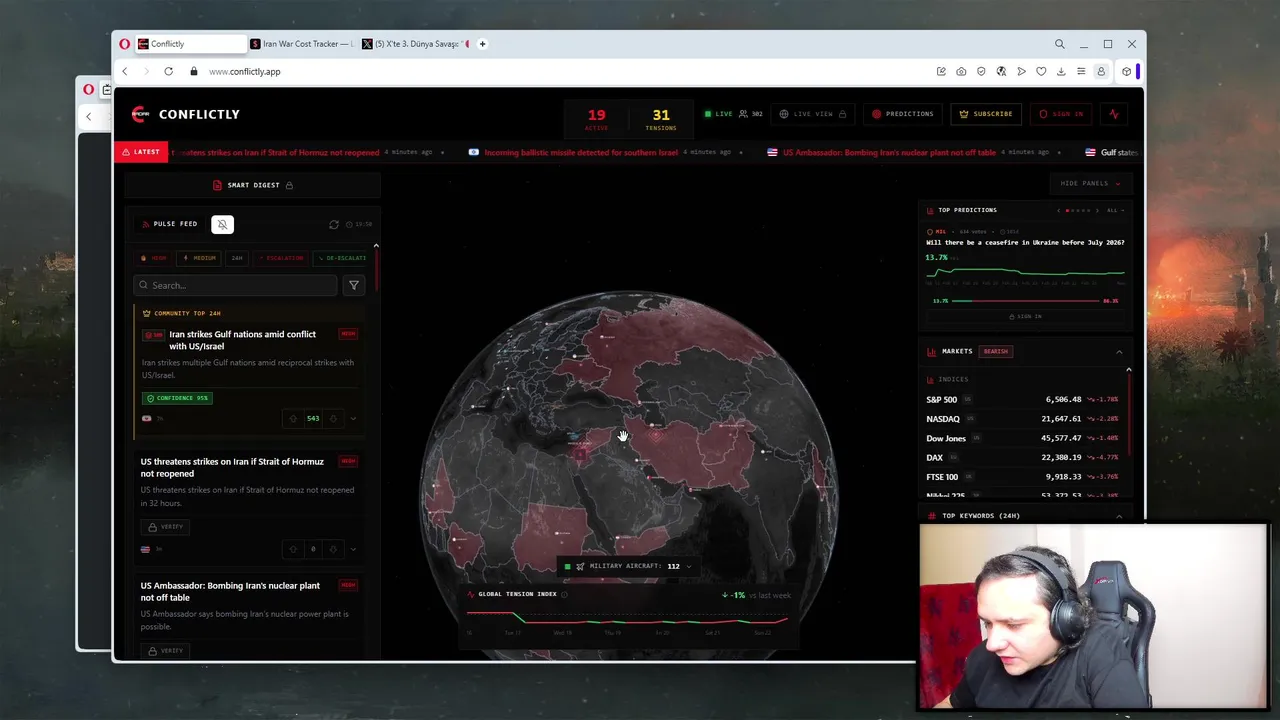Downvote the US threatens strikes story
Image resolution: width=1280 pixels, height=720 pixels.
[333, 549]
